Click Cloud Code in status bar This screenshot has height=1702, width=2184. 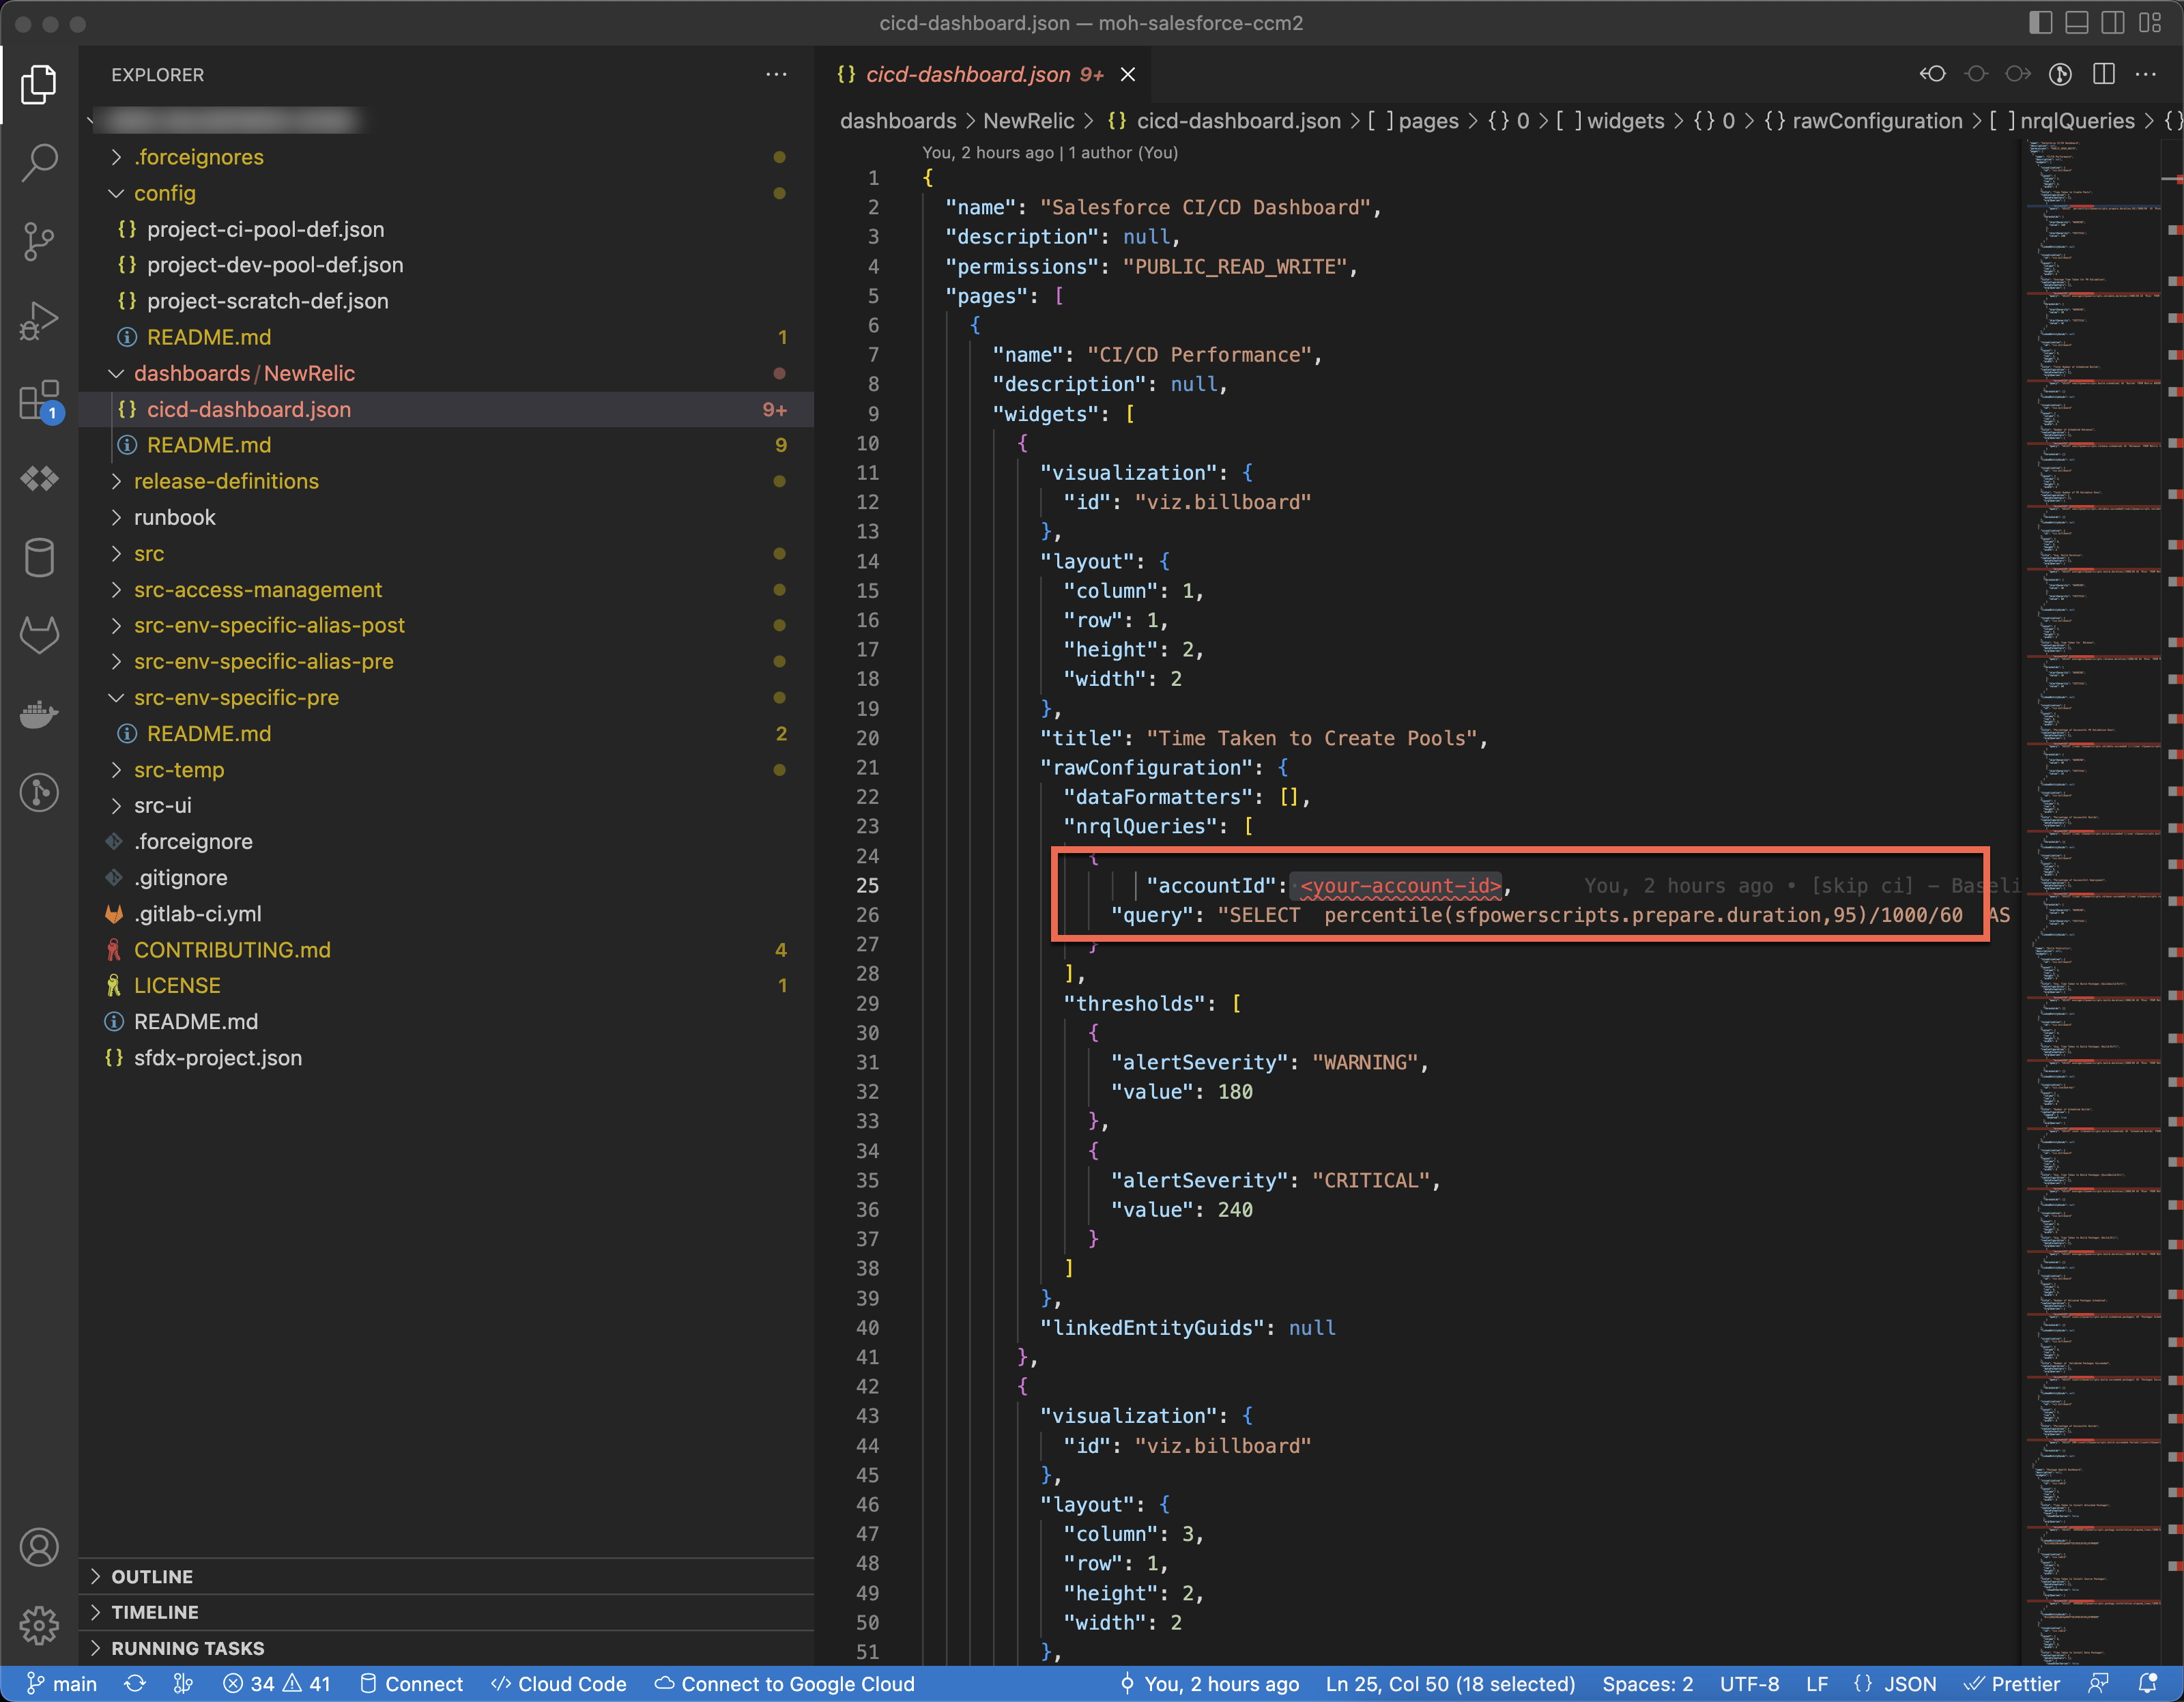coord(559,1684)
